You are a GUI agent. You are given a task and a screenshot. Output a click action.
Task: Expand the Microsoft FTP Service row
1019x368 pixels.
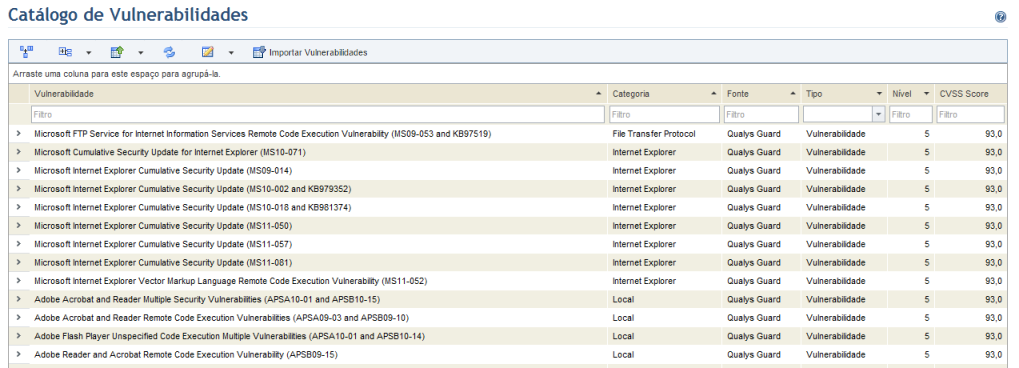18,133
